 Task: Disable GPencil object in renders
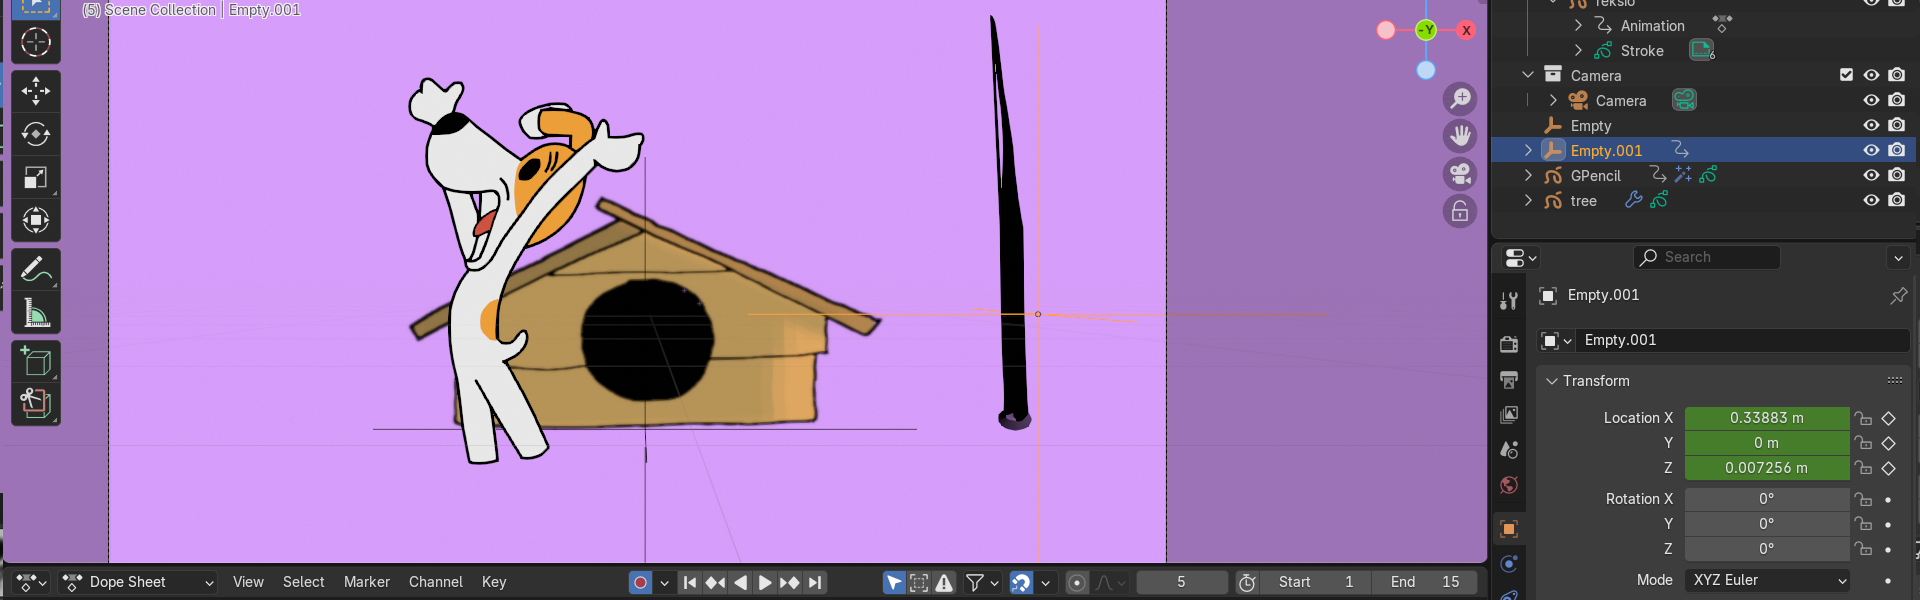[x=1897, y=175]
